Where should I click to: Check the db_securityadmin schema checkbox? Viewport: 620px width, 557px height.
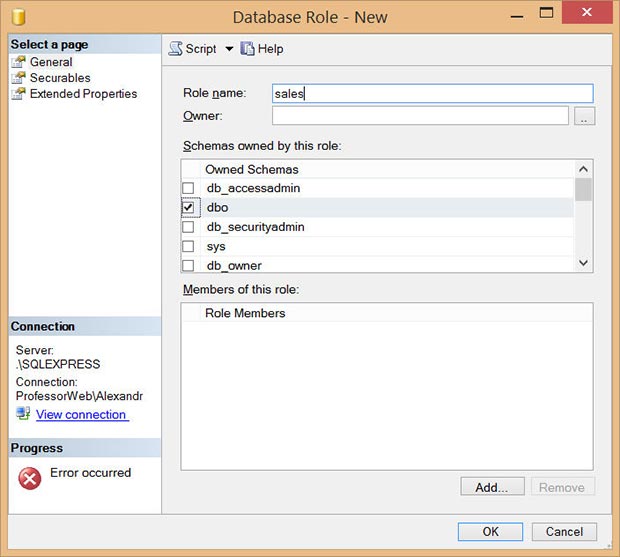coord(188,227)
